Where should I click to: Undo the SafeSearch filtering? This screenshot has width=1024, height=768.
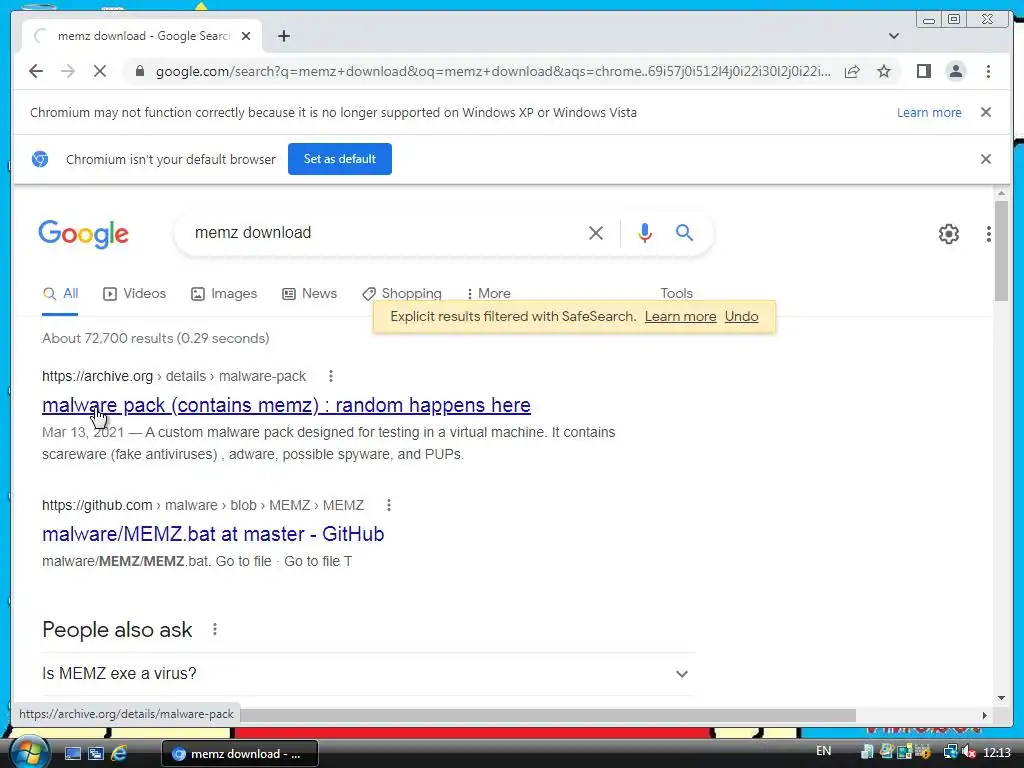pos(741,317)
